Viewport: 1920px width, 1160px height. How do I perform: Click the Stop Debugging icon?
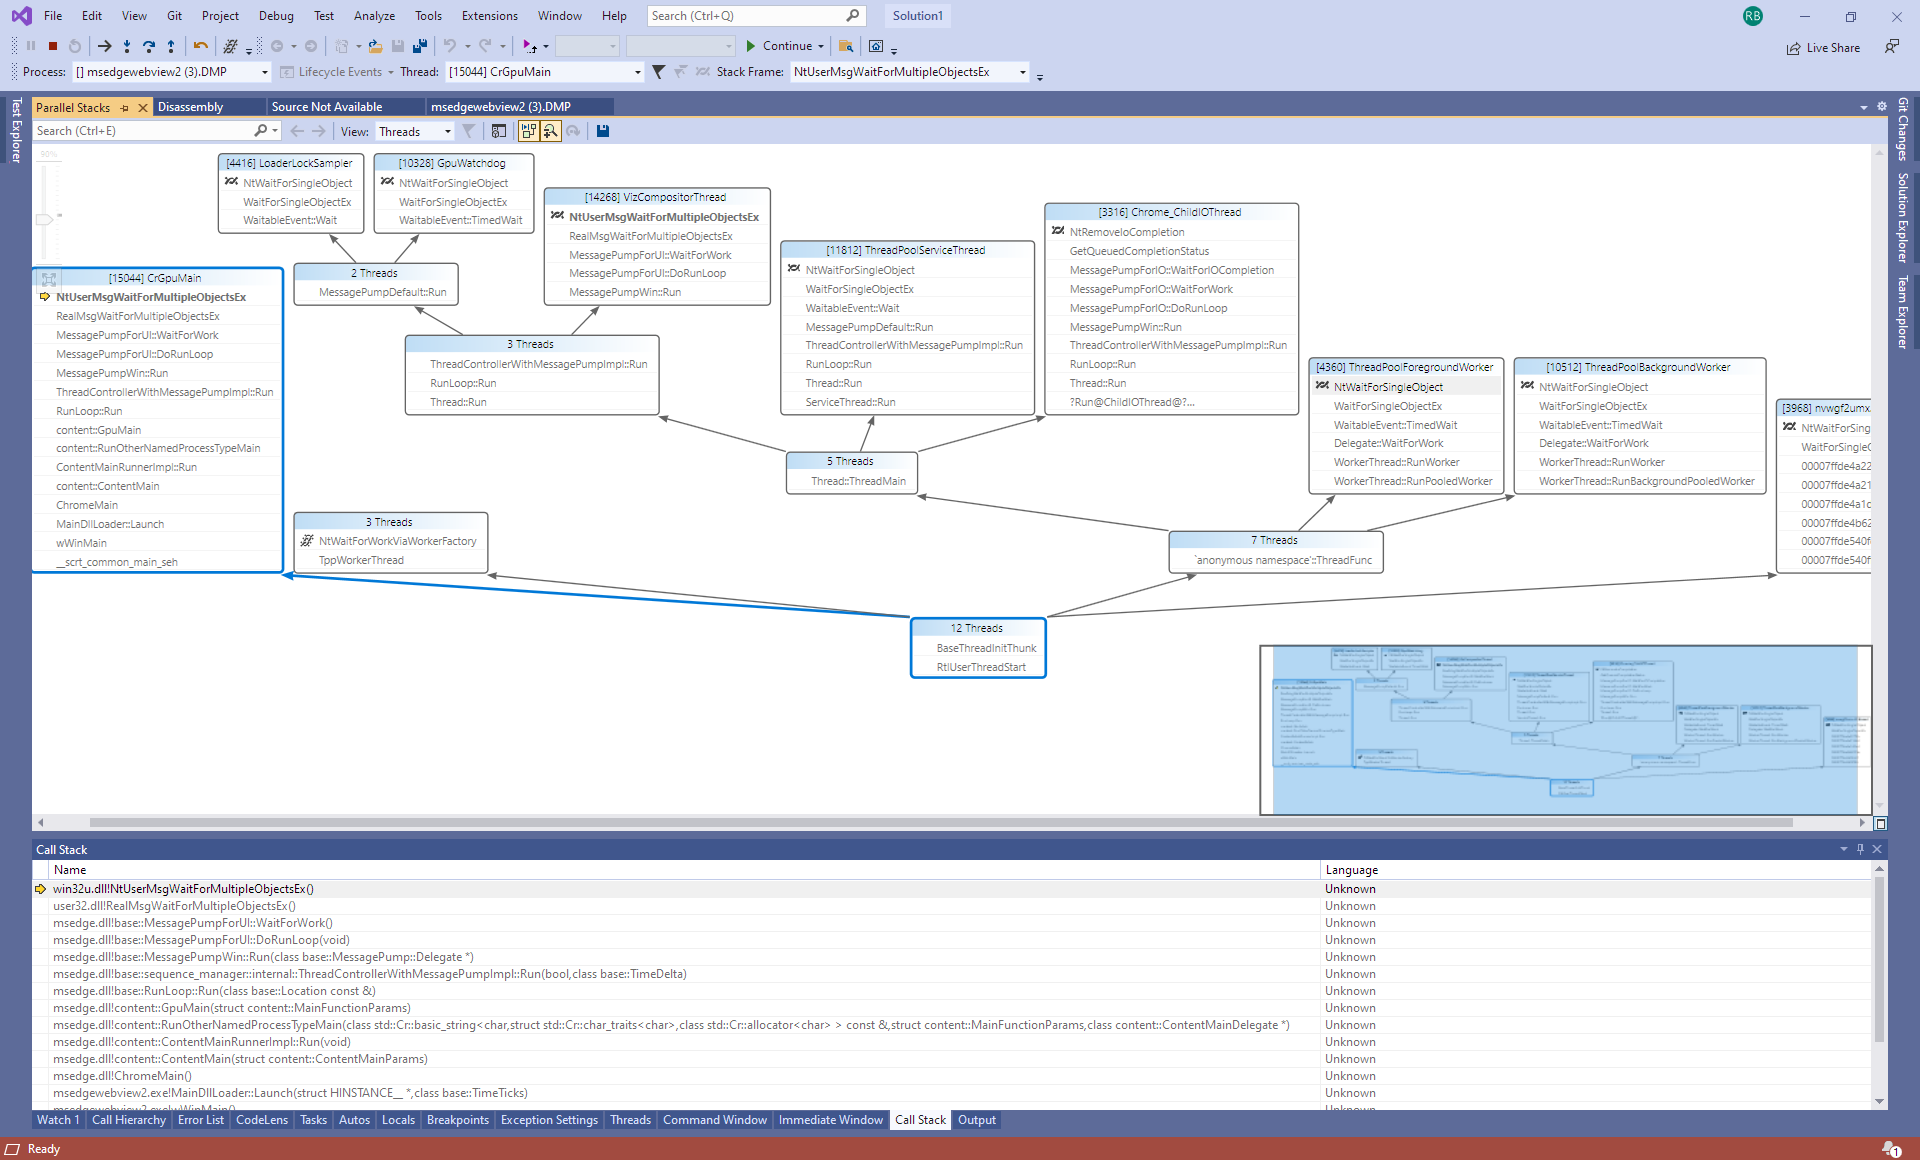tap(53, 46)
